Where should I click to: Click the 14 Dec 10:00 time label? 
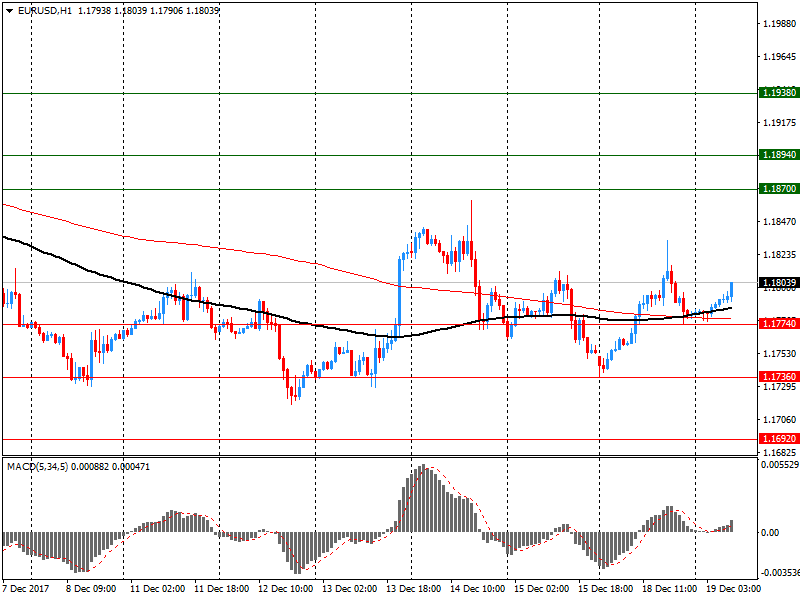(x=478, y=589)
